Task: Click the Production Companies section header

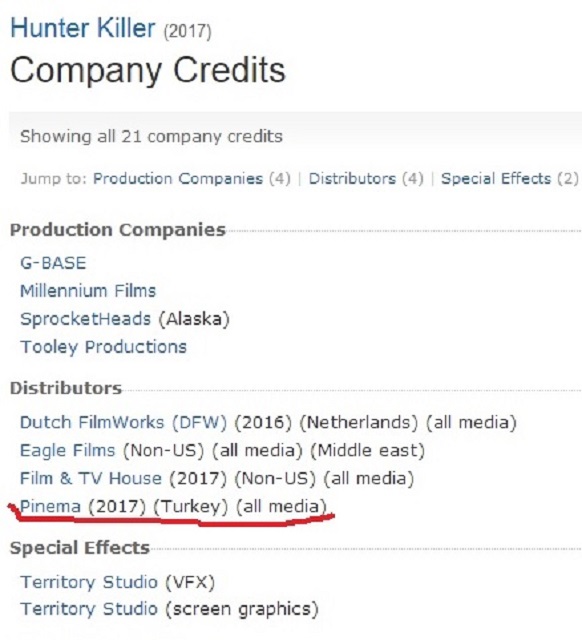Action: 118,230
